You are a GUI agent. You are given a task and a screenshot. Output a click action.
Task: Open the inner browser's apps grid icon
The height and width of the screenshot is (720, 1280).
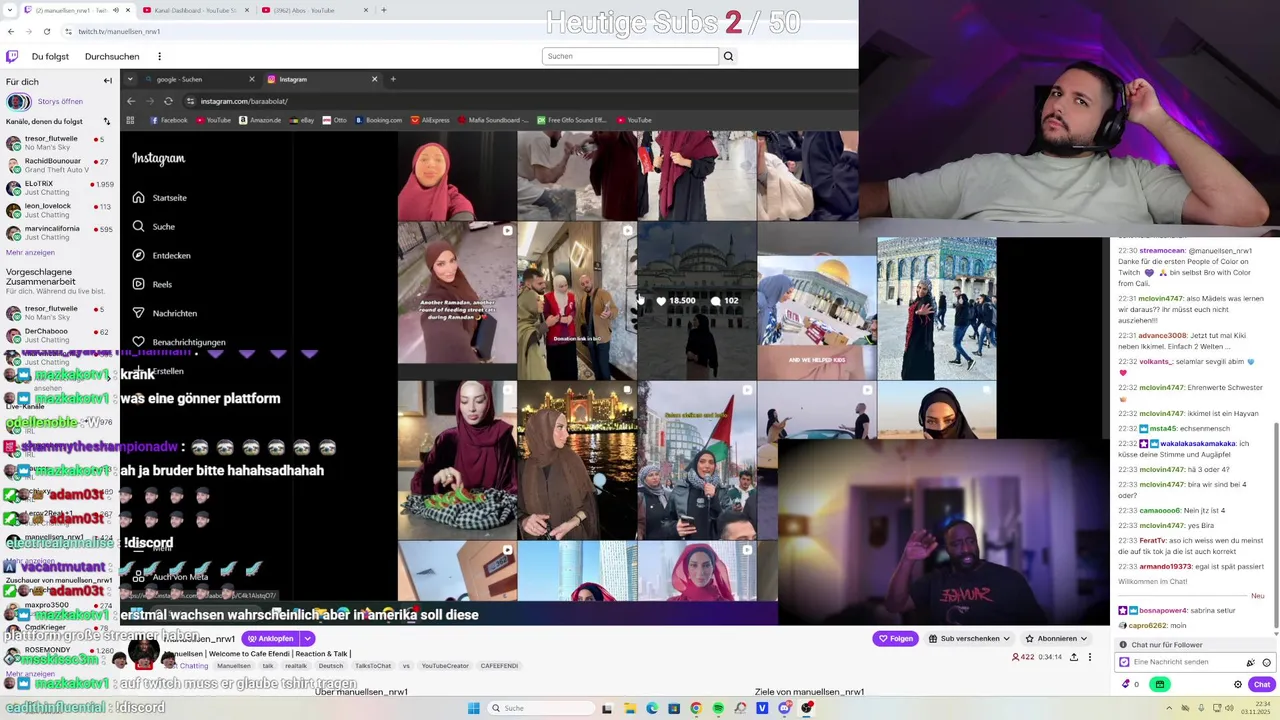(130, 120)
